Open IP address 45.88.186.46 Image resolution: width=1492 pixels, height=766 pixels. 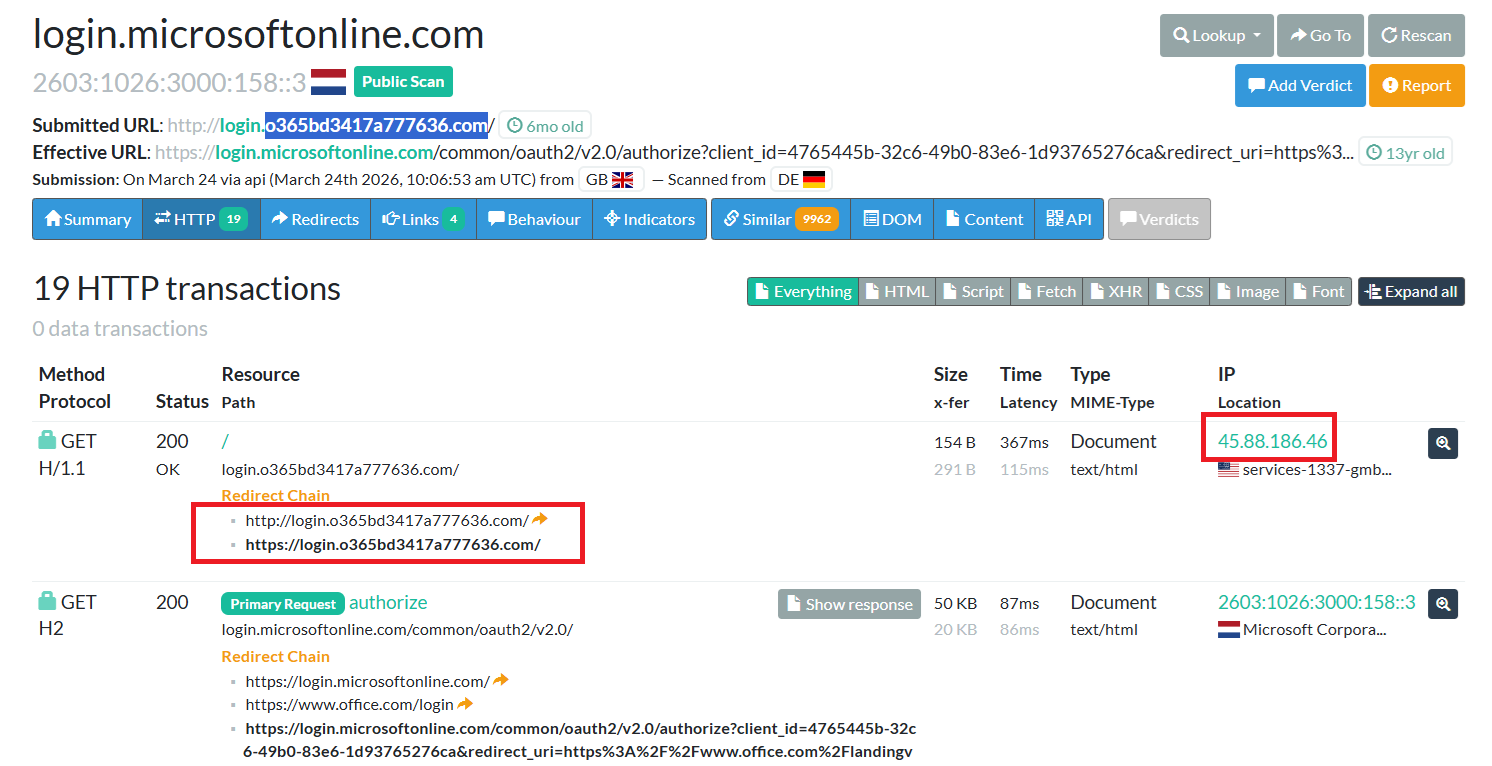pos(1272,441)
